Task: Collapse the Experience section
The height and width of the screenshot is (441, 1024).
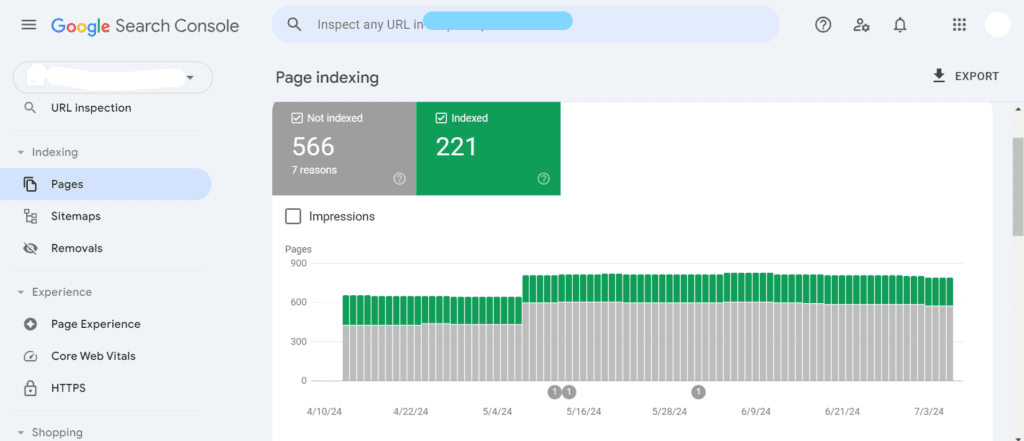Action: click(x=21, y=293)
